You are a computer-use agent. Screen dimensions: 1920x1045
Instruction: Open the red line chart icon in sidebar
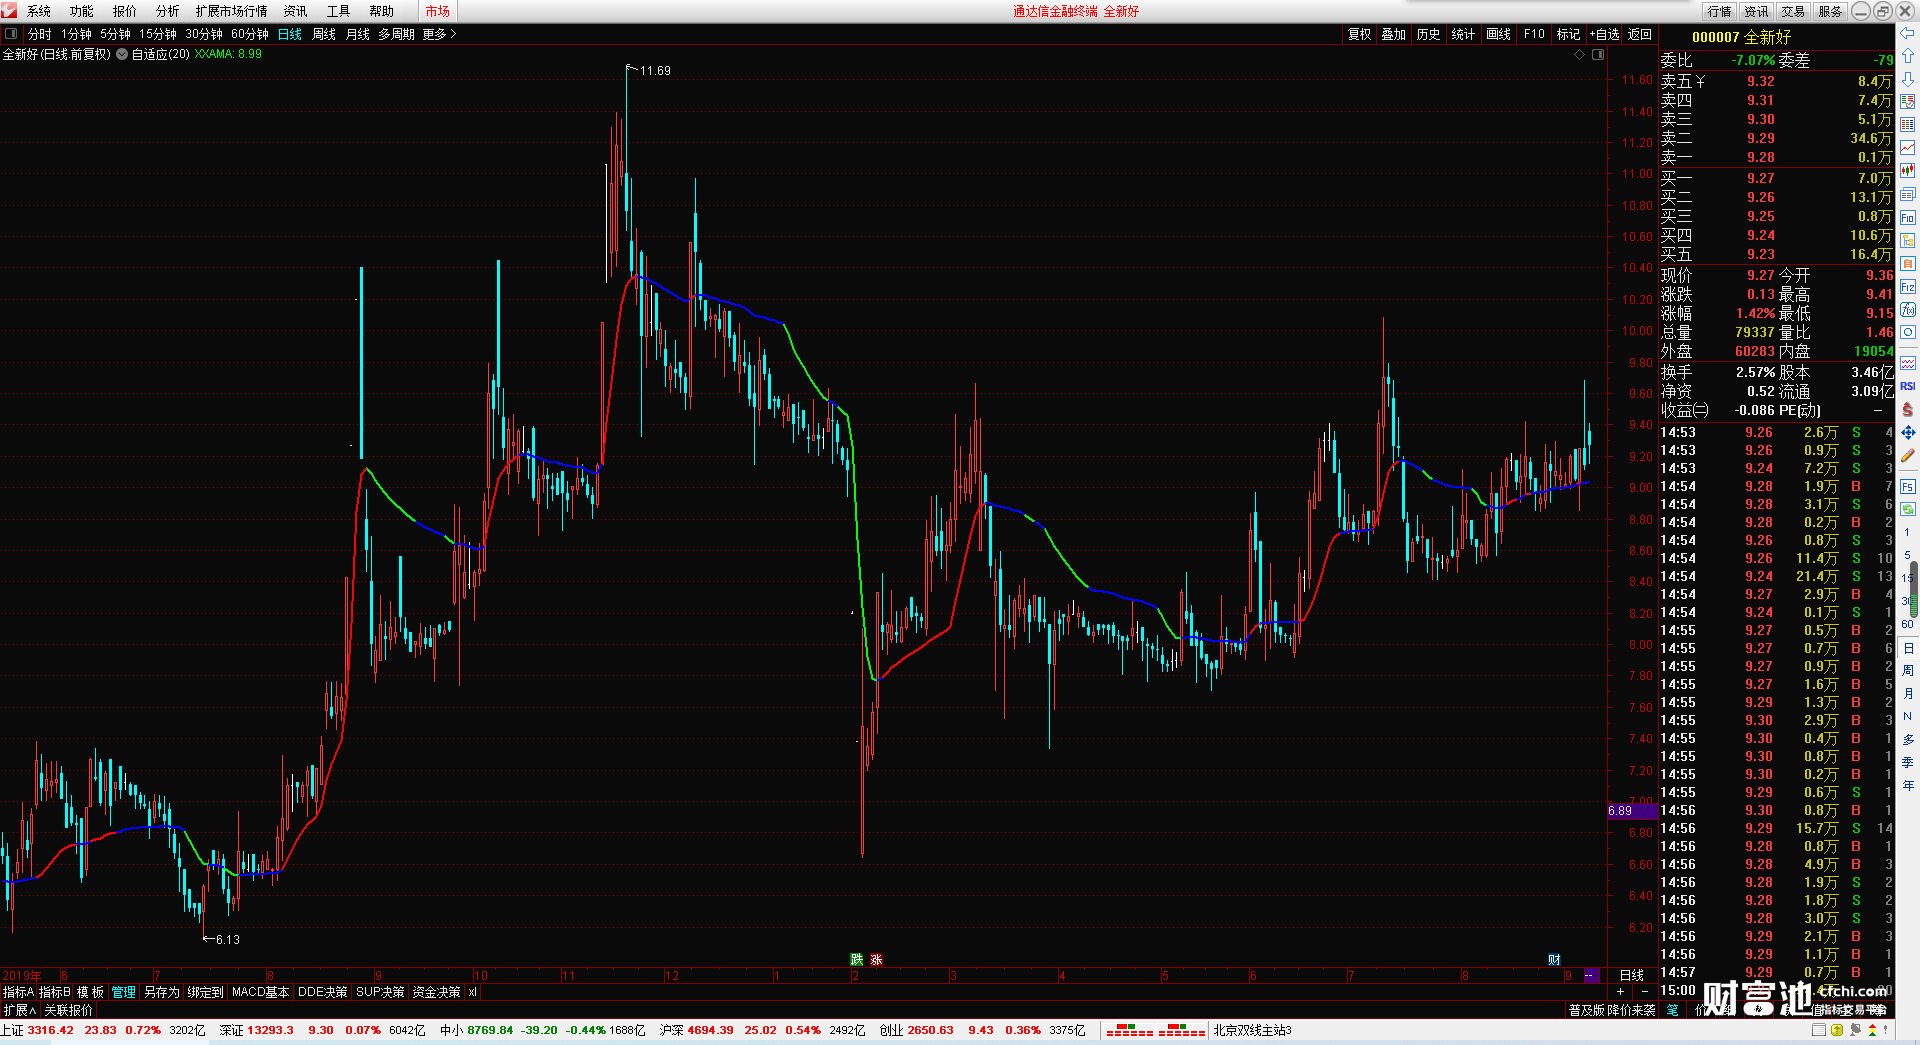[1908, 148]
